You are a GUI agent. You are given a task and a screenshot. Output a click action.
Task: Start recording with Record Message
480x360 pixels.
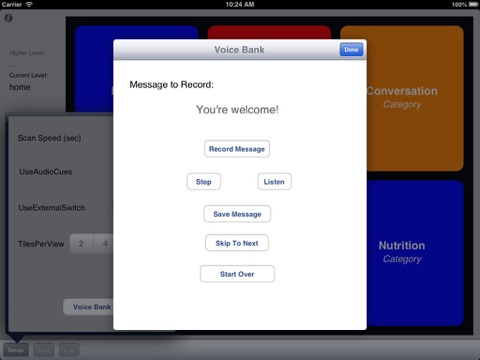[237, 149]
